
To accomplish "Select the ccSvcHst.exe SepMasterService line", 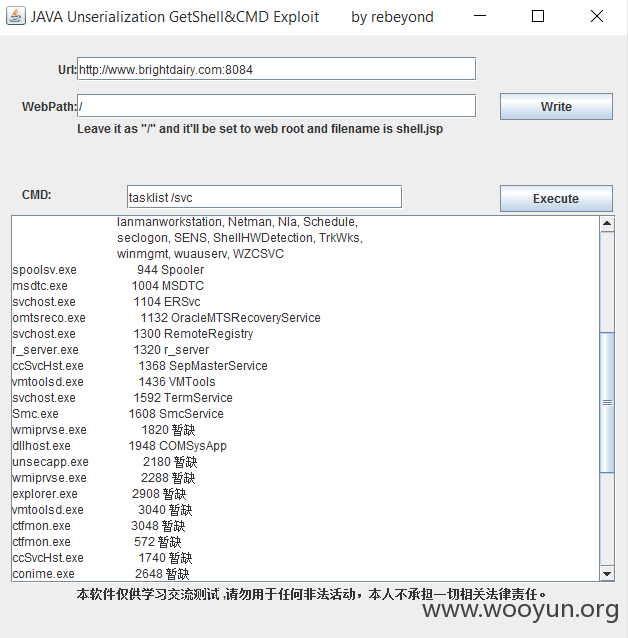I will 140,366.
